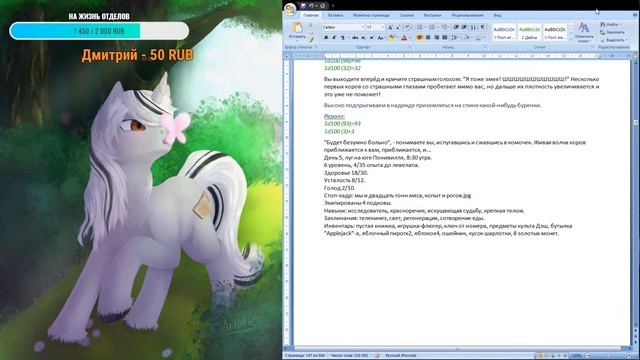
Task: Select Center alignment
Action: [x=428, y=38]
